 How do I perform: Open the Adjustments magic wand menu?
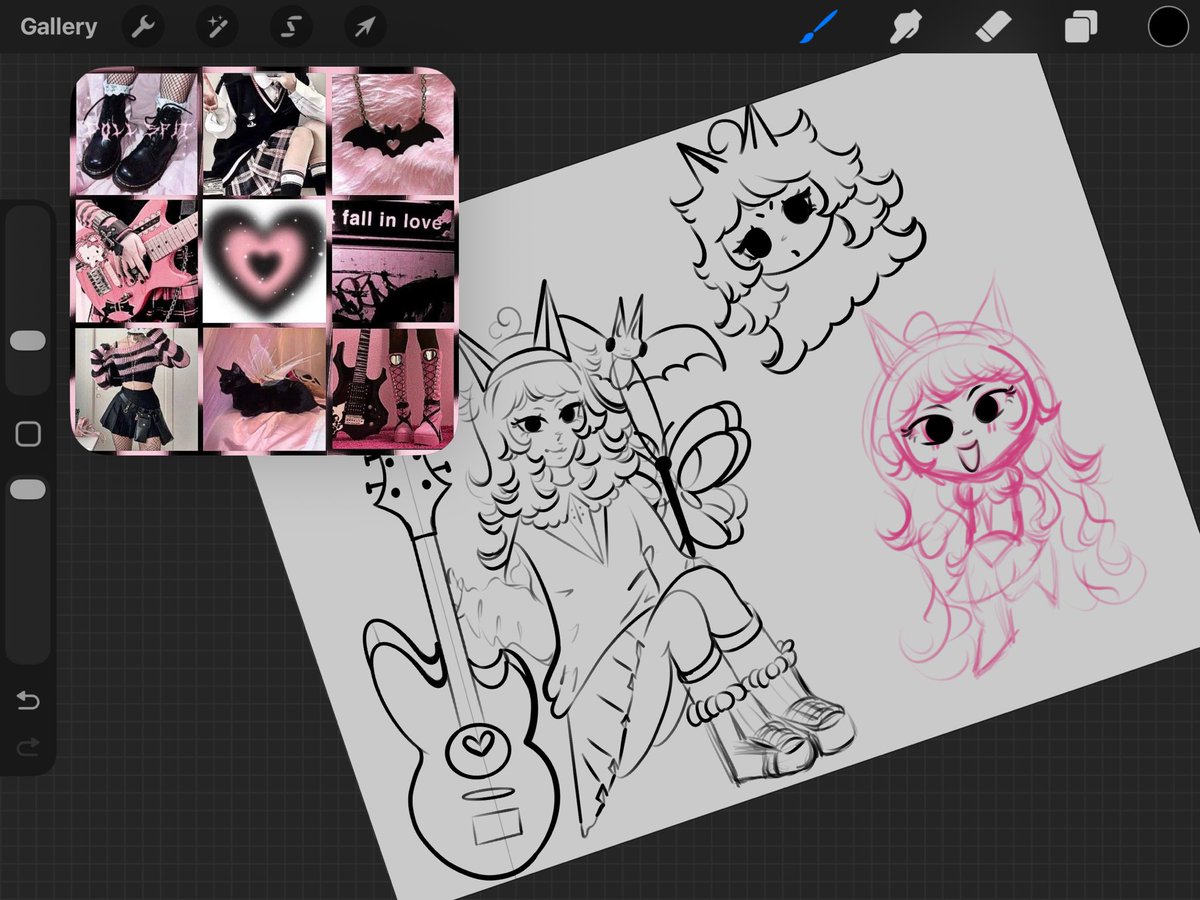pyautogui.click(x=217, y=27)
